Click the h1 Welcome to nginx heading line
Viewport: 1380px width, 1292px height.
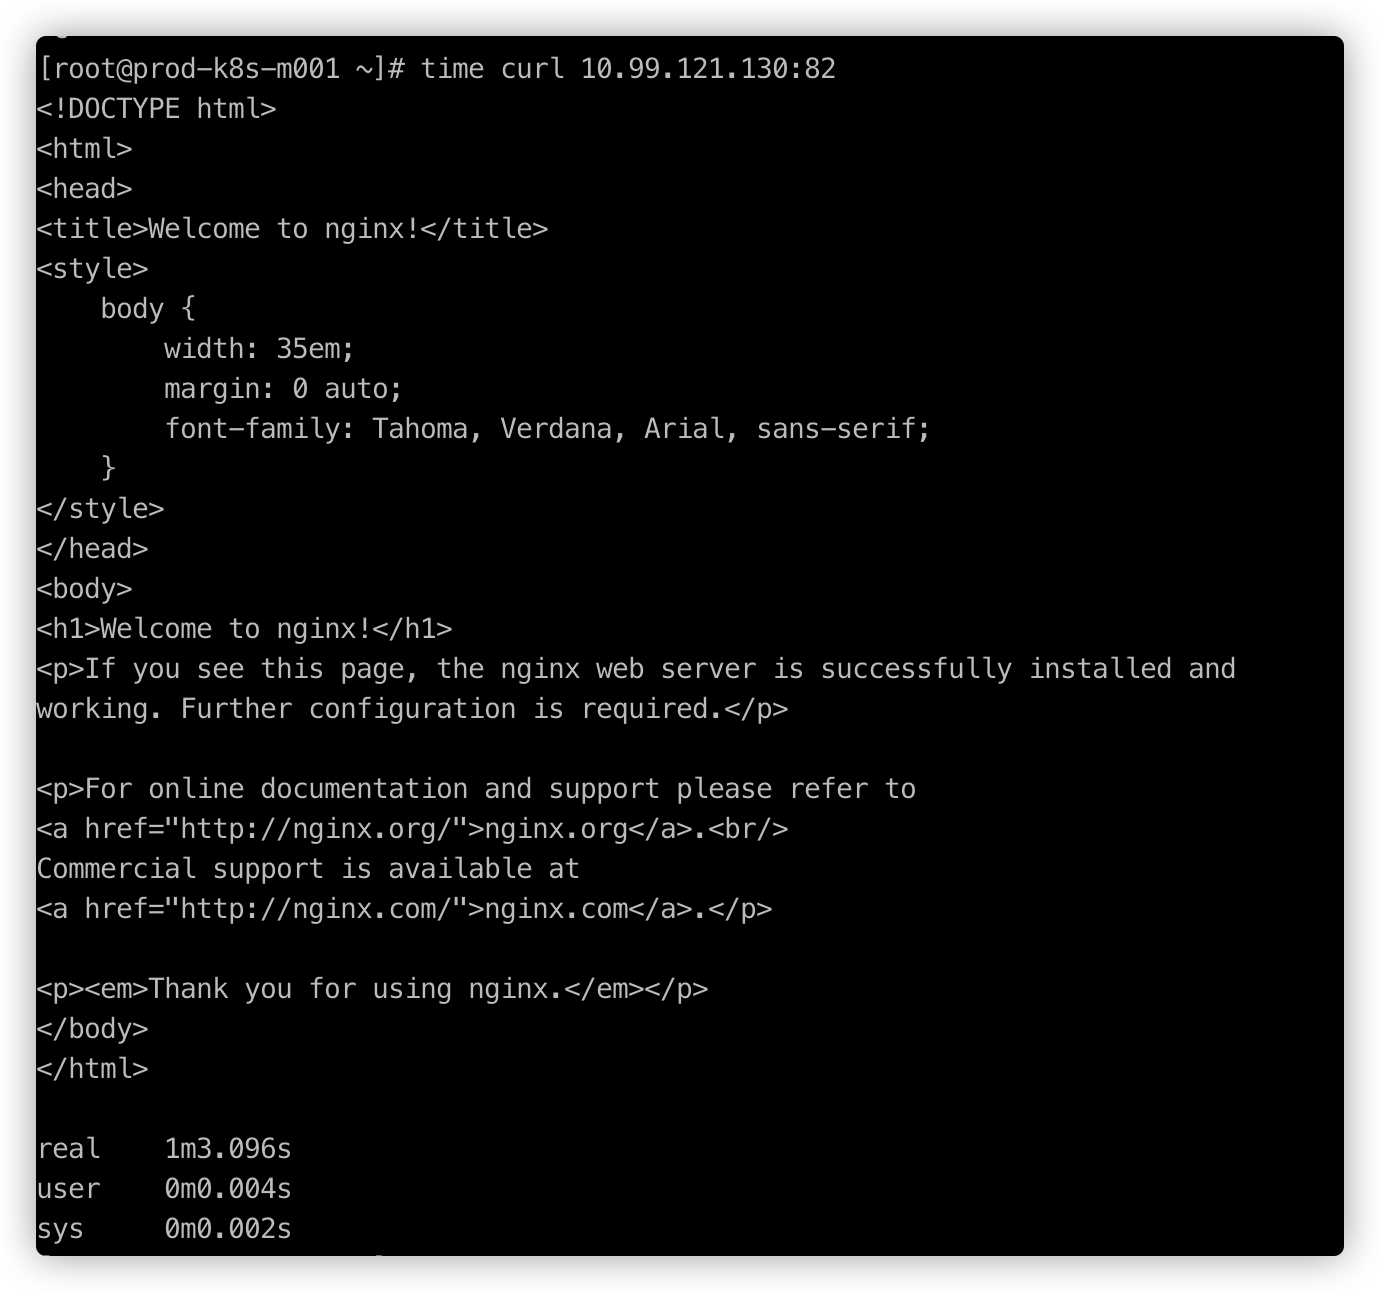244,629
